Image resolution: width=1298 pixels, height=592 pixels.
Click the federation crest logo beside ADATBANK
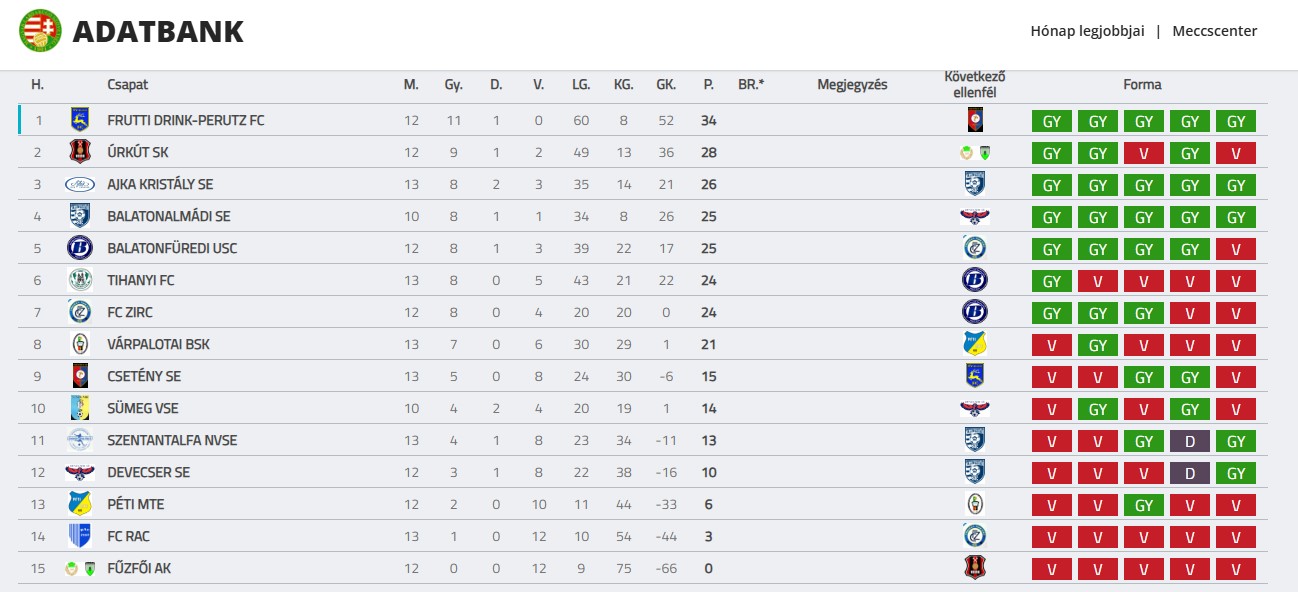pyautogui.click(x=40, y=31)
